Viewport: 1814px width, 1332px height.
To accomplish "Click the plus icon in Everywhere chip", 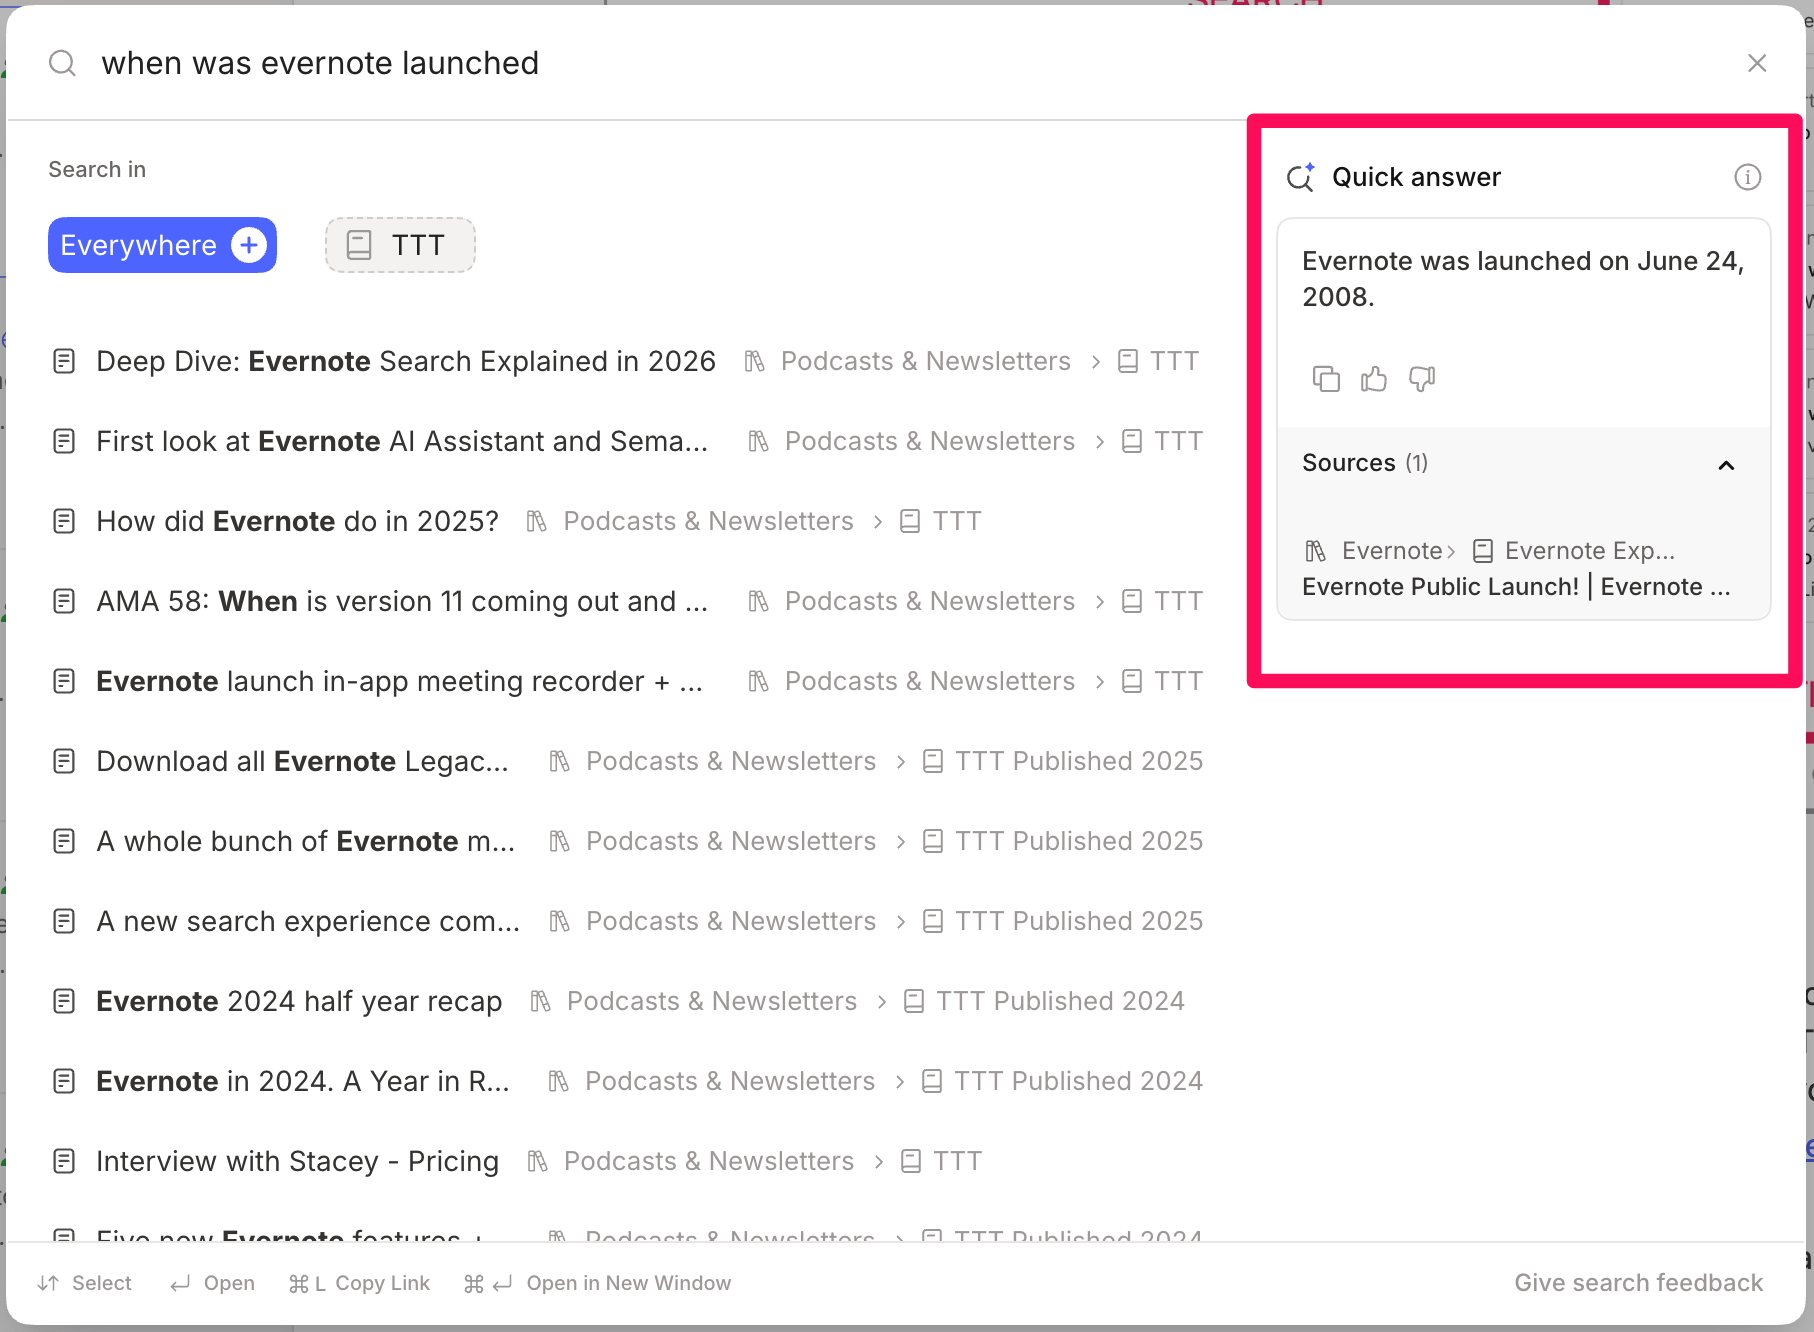I will (249, 245).
